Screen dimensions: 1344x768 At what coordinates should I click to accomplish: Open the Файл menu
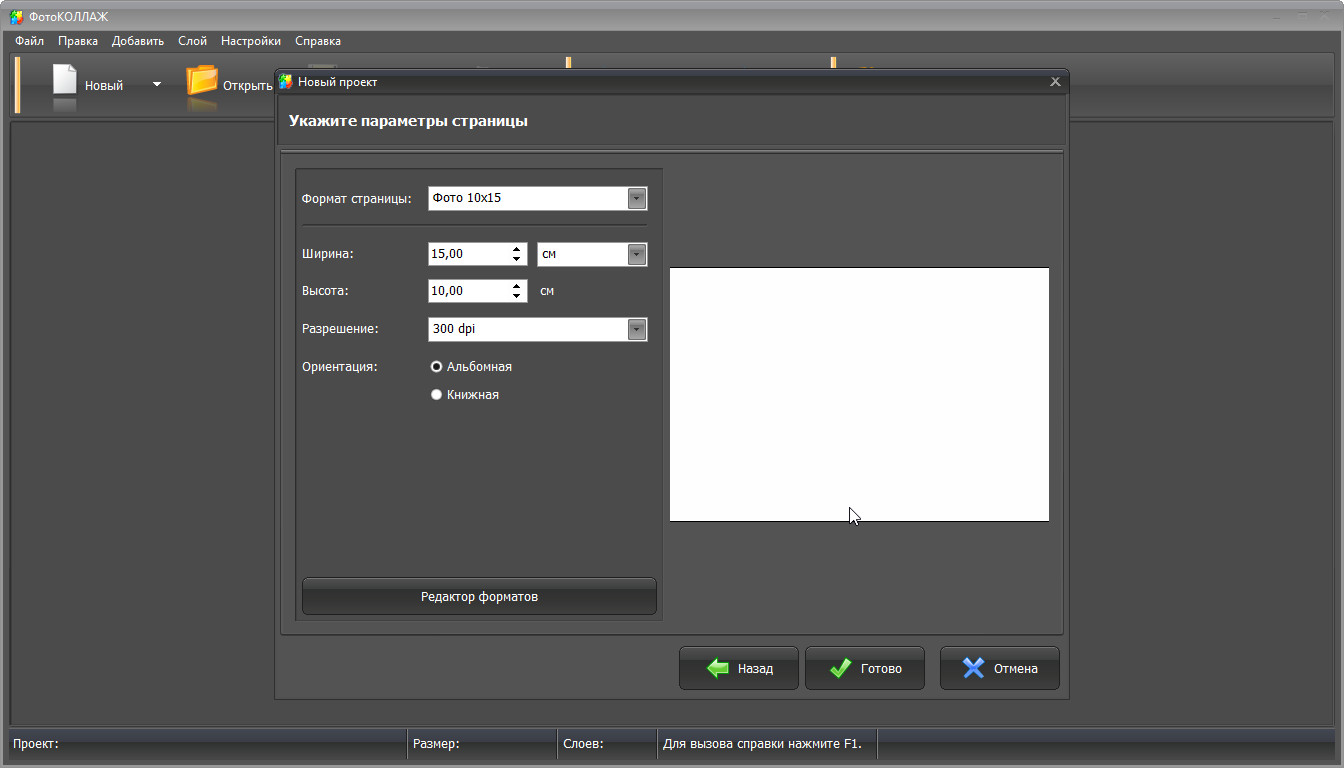[x=29, y=41]
